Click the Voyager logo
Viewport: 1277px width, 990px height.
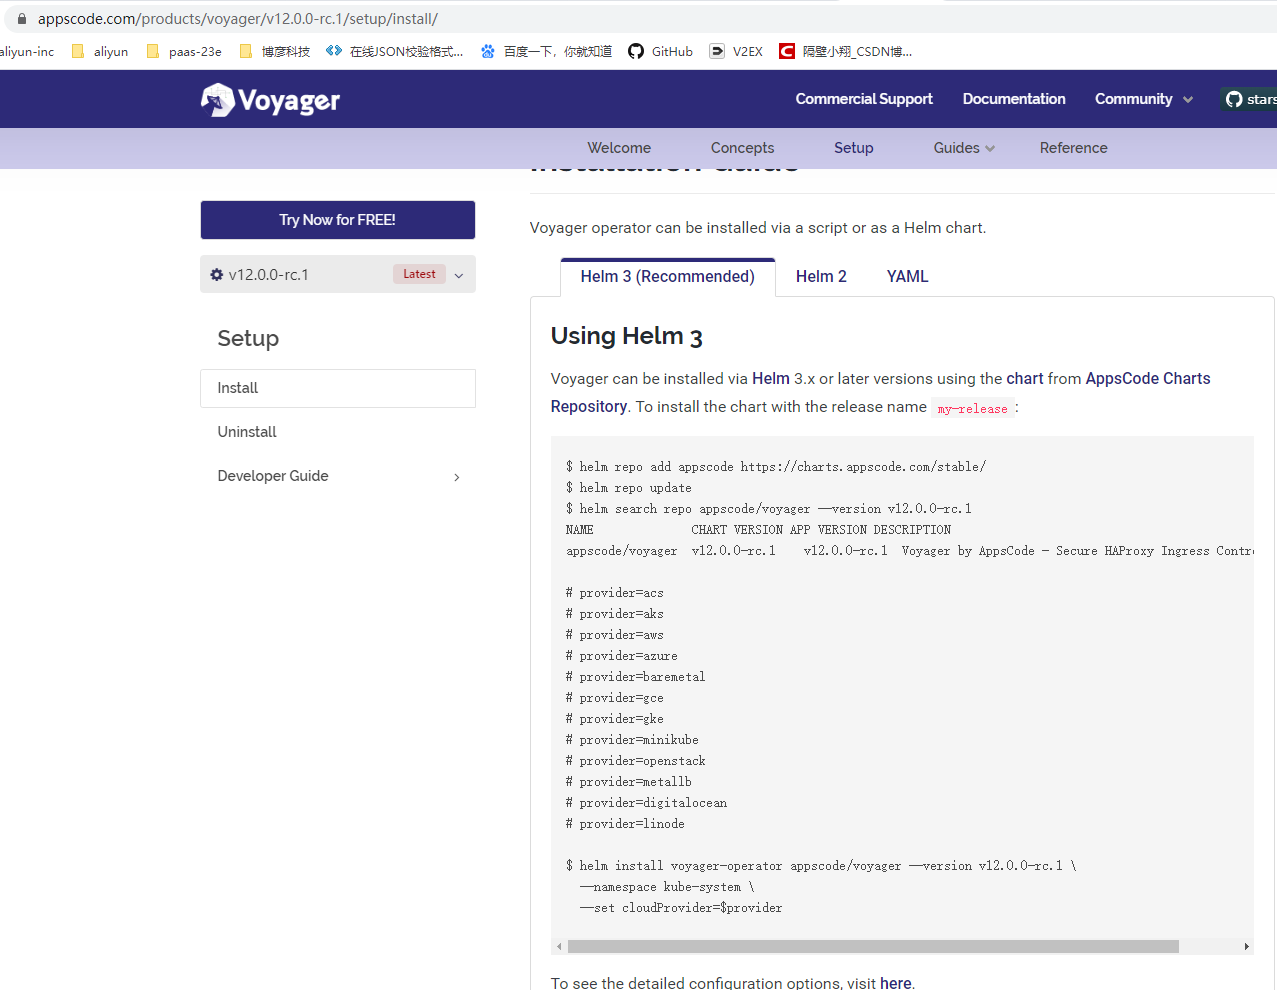[270, 100]
